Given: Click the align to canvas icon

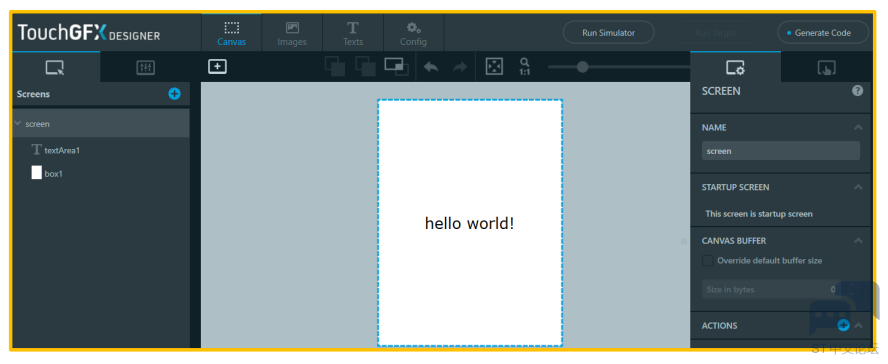Looking at the screenshot, I should coord(396,67).
